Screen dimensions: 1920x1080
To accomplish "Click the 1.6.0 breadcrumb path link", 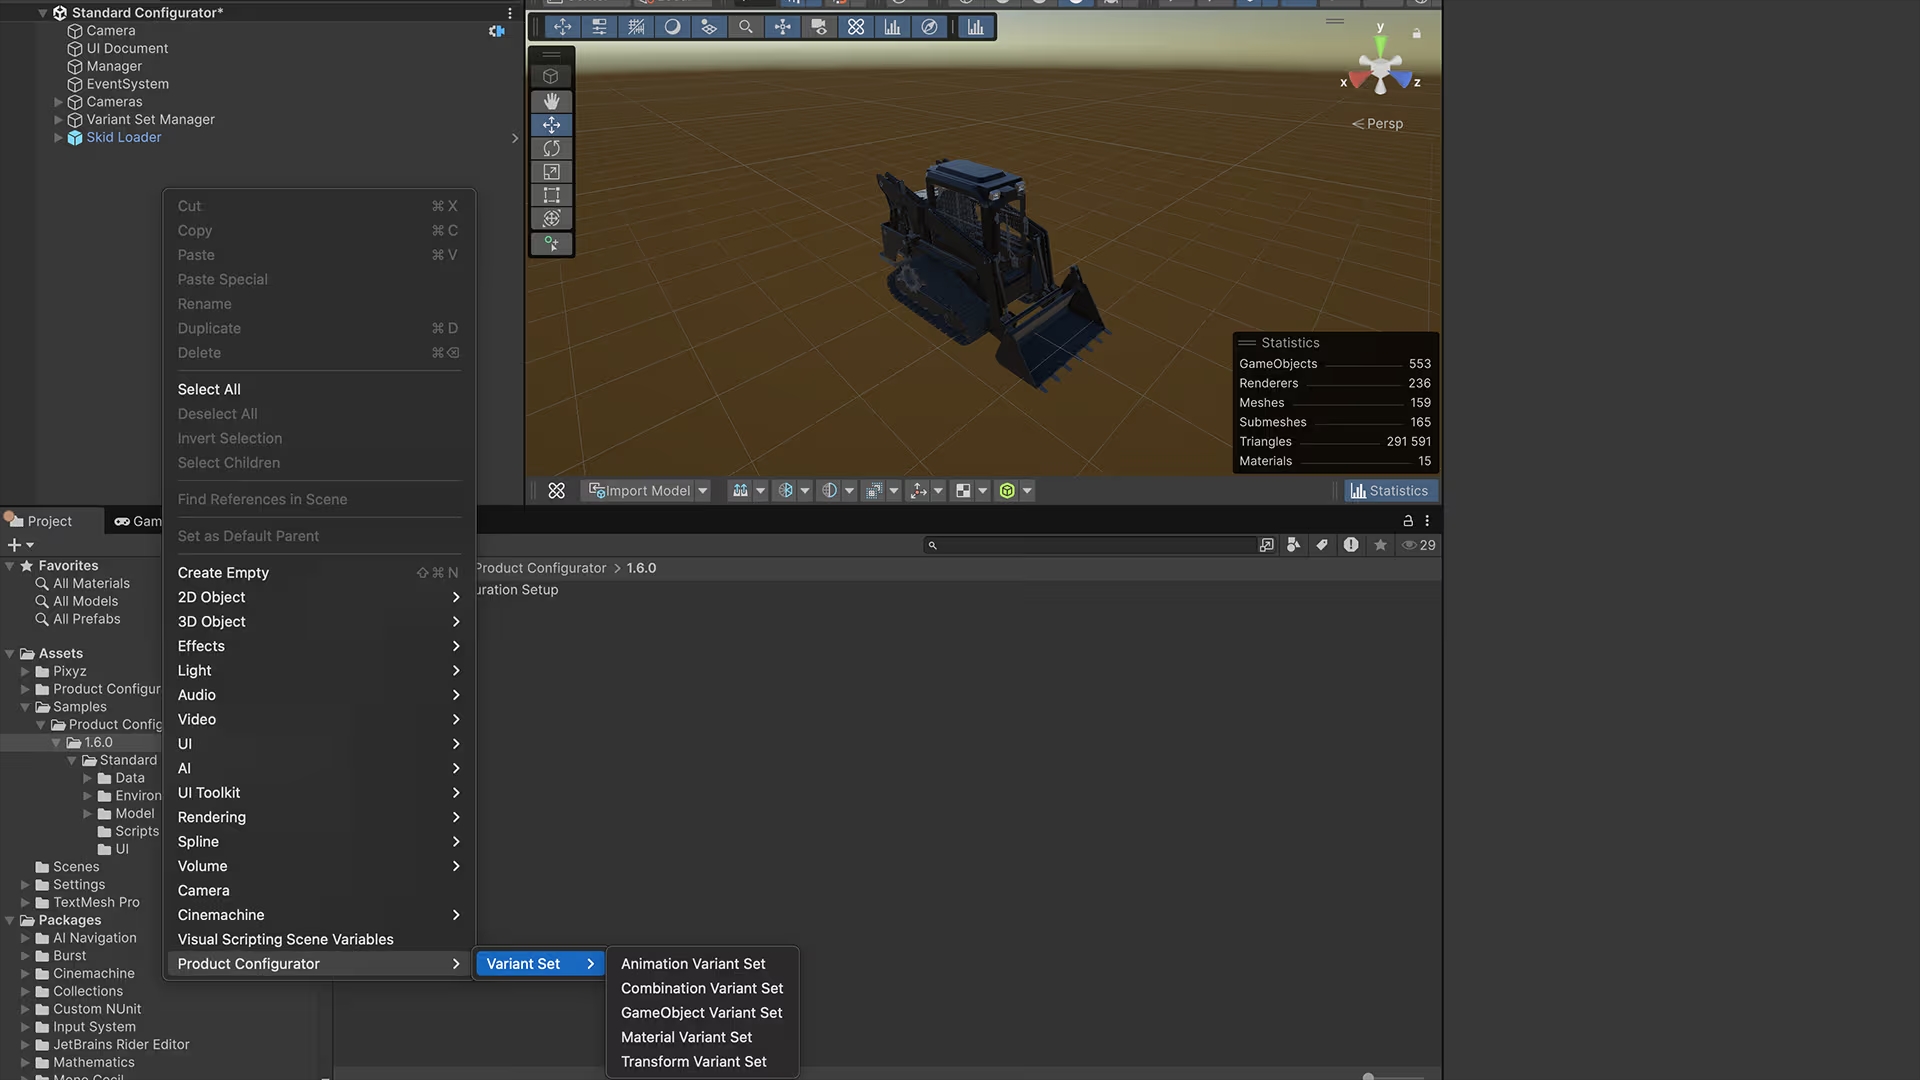I will point(641,568).
